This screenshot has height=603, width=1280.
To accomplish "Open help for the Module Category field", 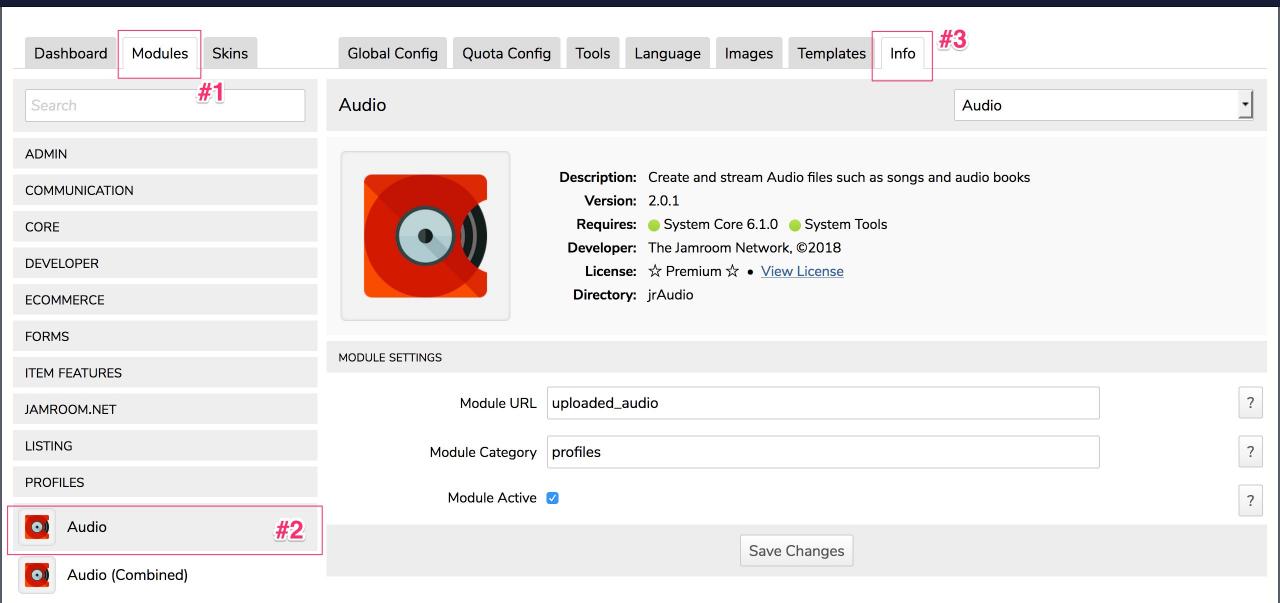I will tap(1249, 452).
